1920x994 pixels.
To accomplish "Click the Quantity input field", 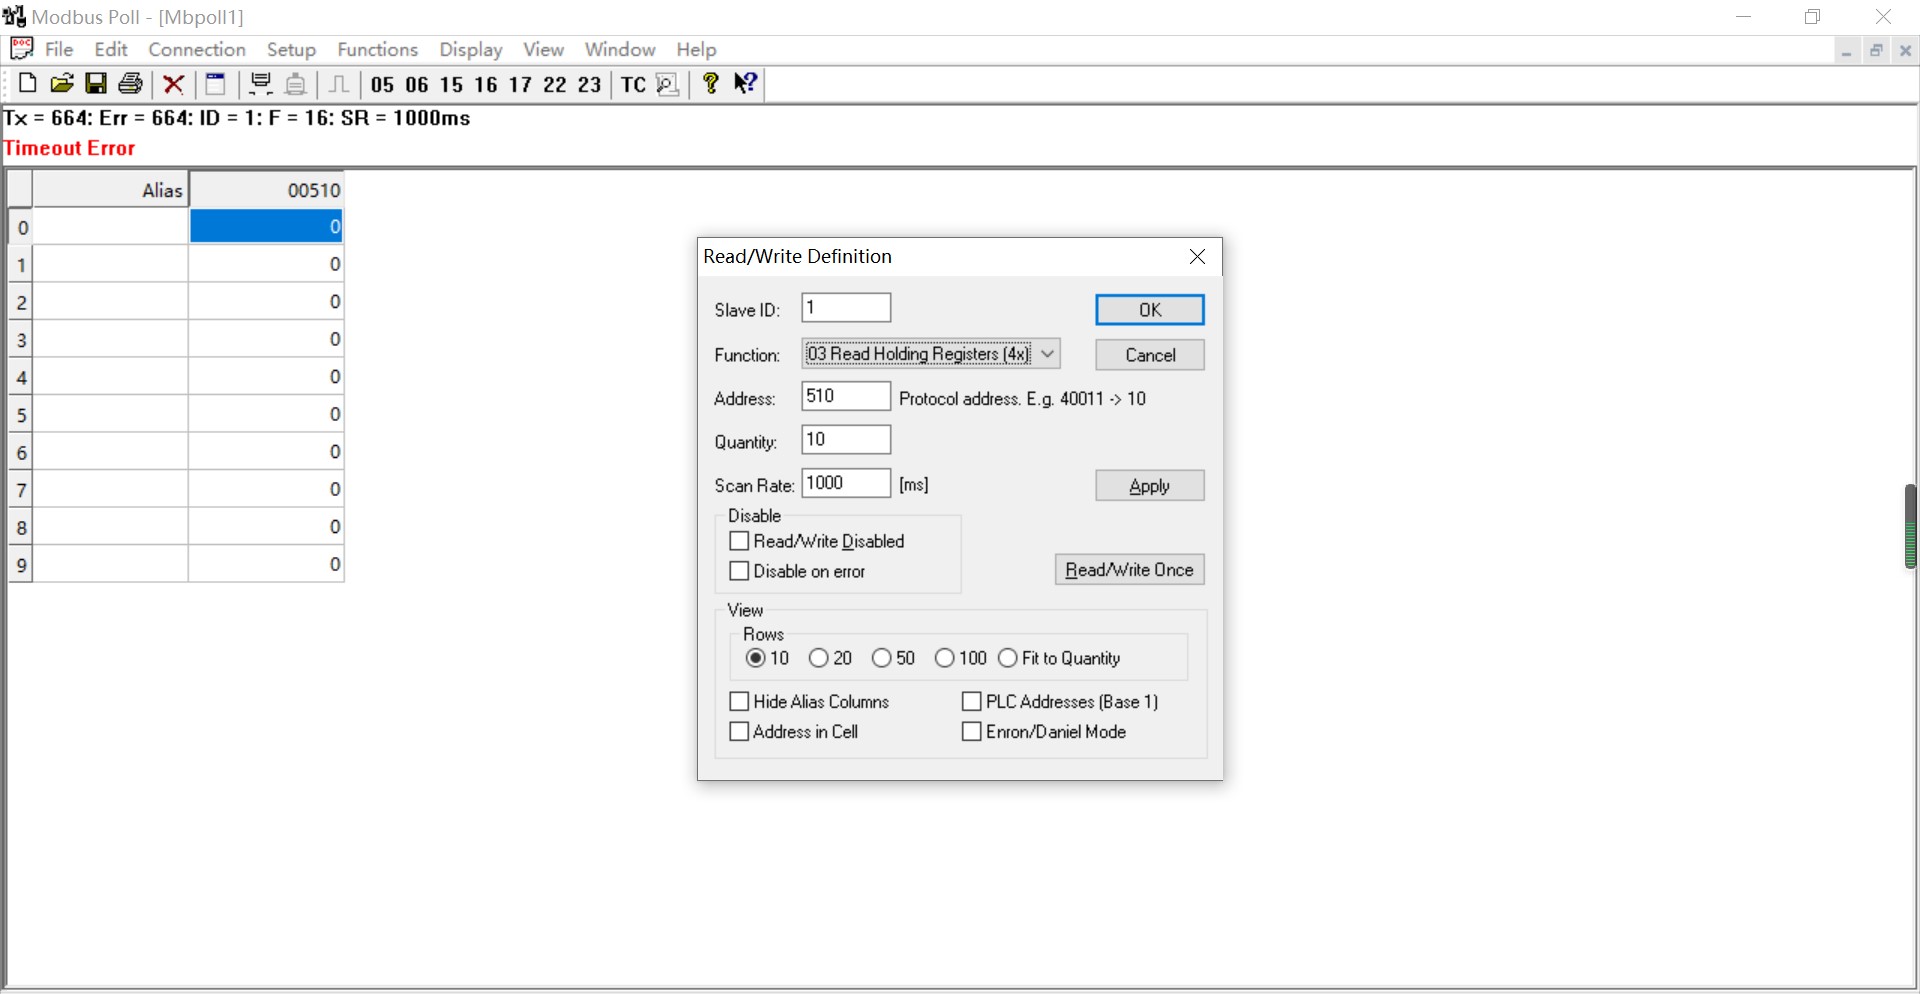I will [x=846, y=440].
